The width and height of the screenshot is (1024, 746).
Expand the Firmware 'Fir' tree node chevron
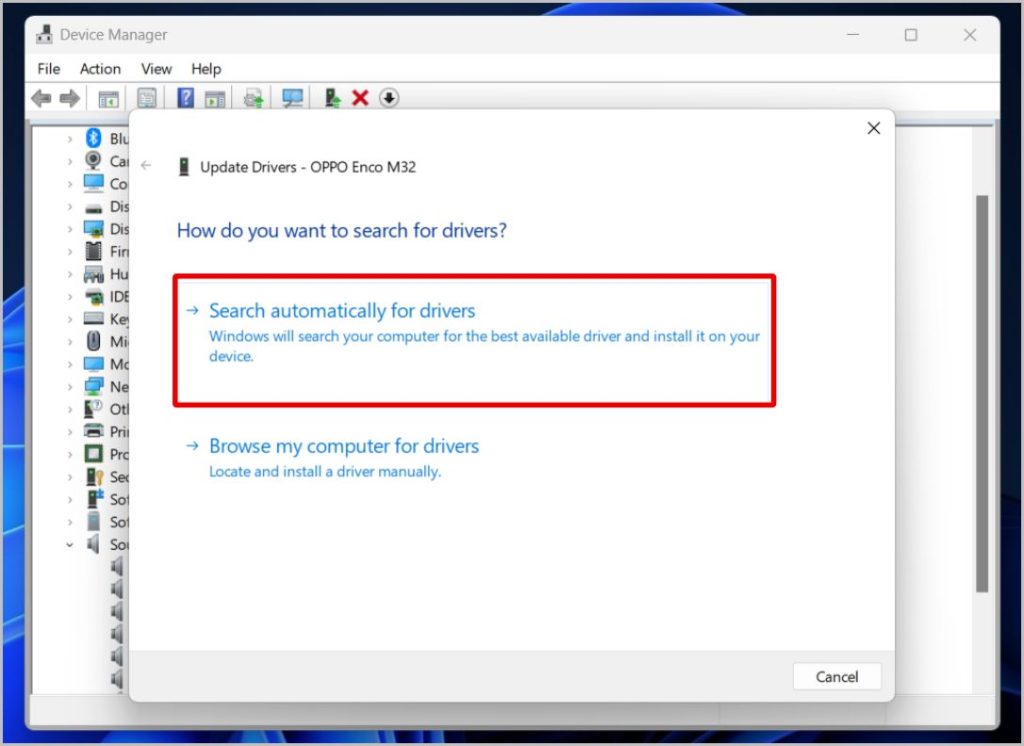(x=69, y=251)
